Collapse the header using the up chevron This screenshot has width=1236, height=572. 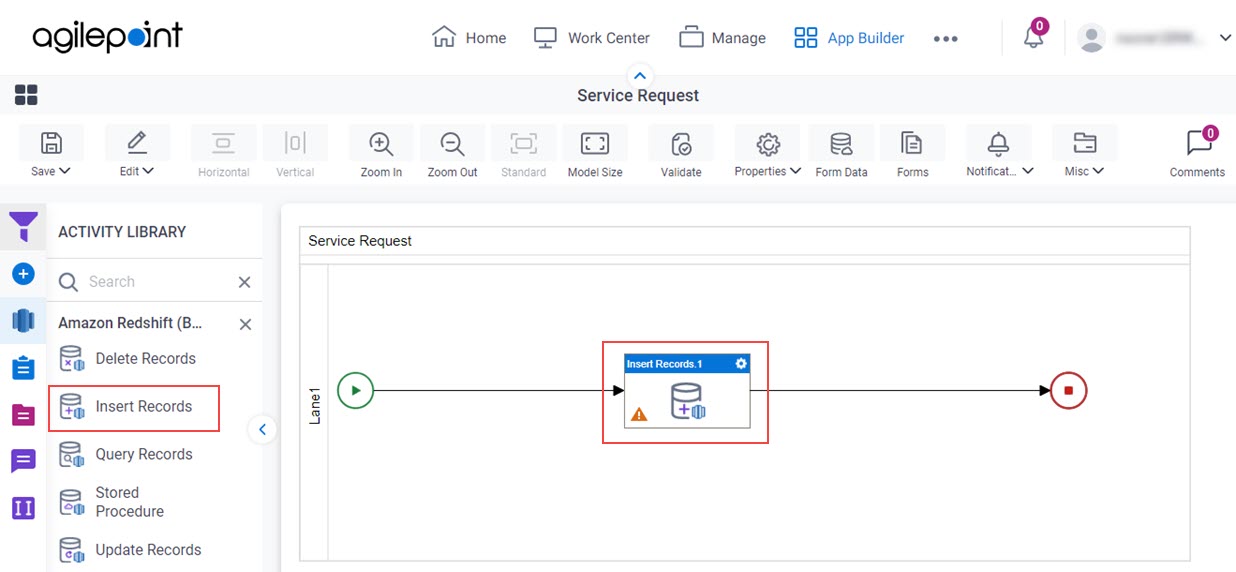tap(640, 75)
